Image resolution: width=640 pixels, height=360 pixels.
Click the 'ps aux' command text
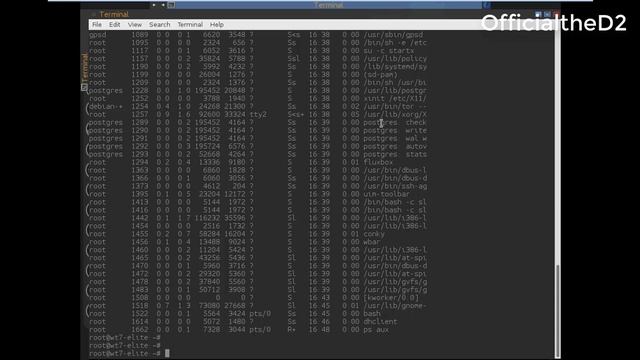[376, 330]
